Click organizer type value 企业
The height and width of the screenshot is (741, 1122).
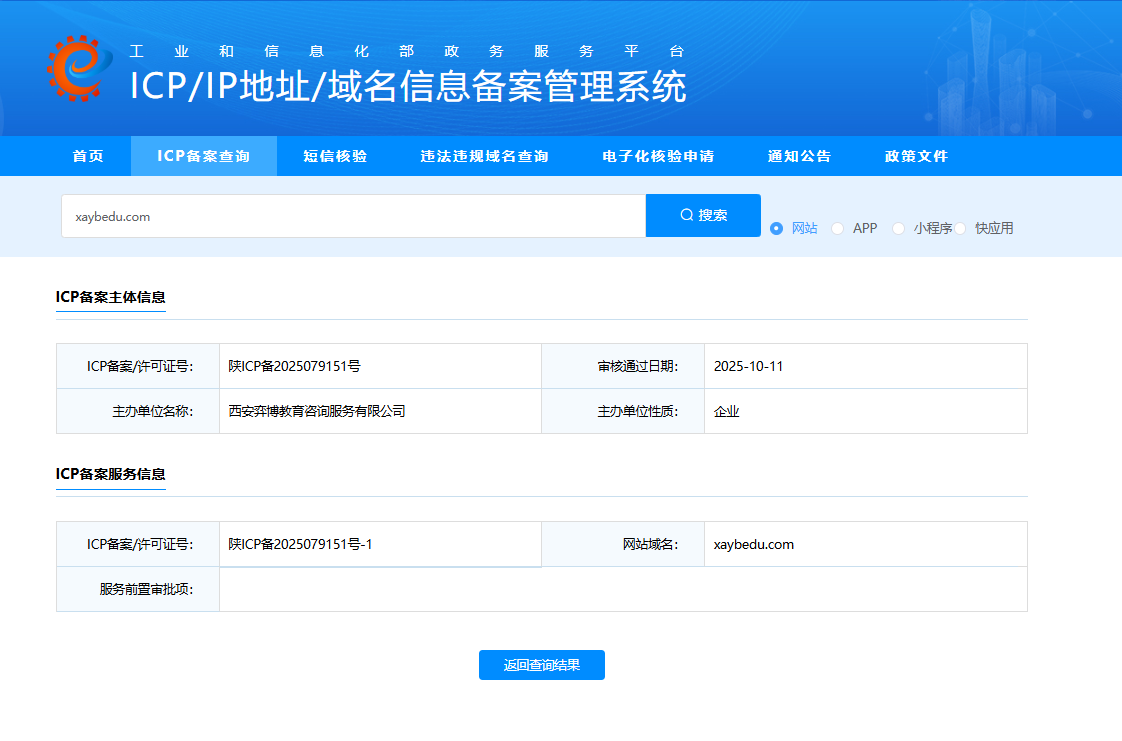tap(726, 411)
